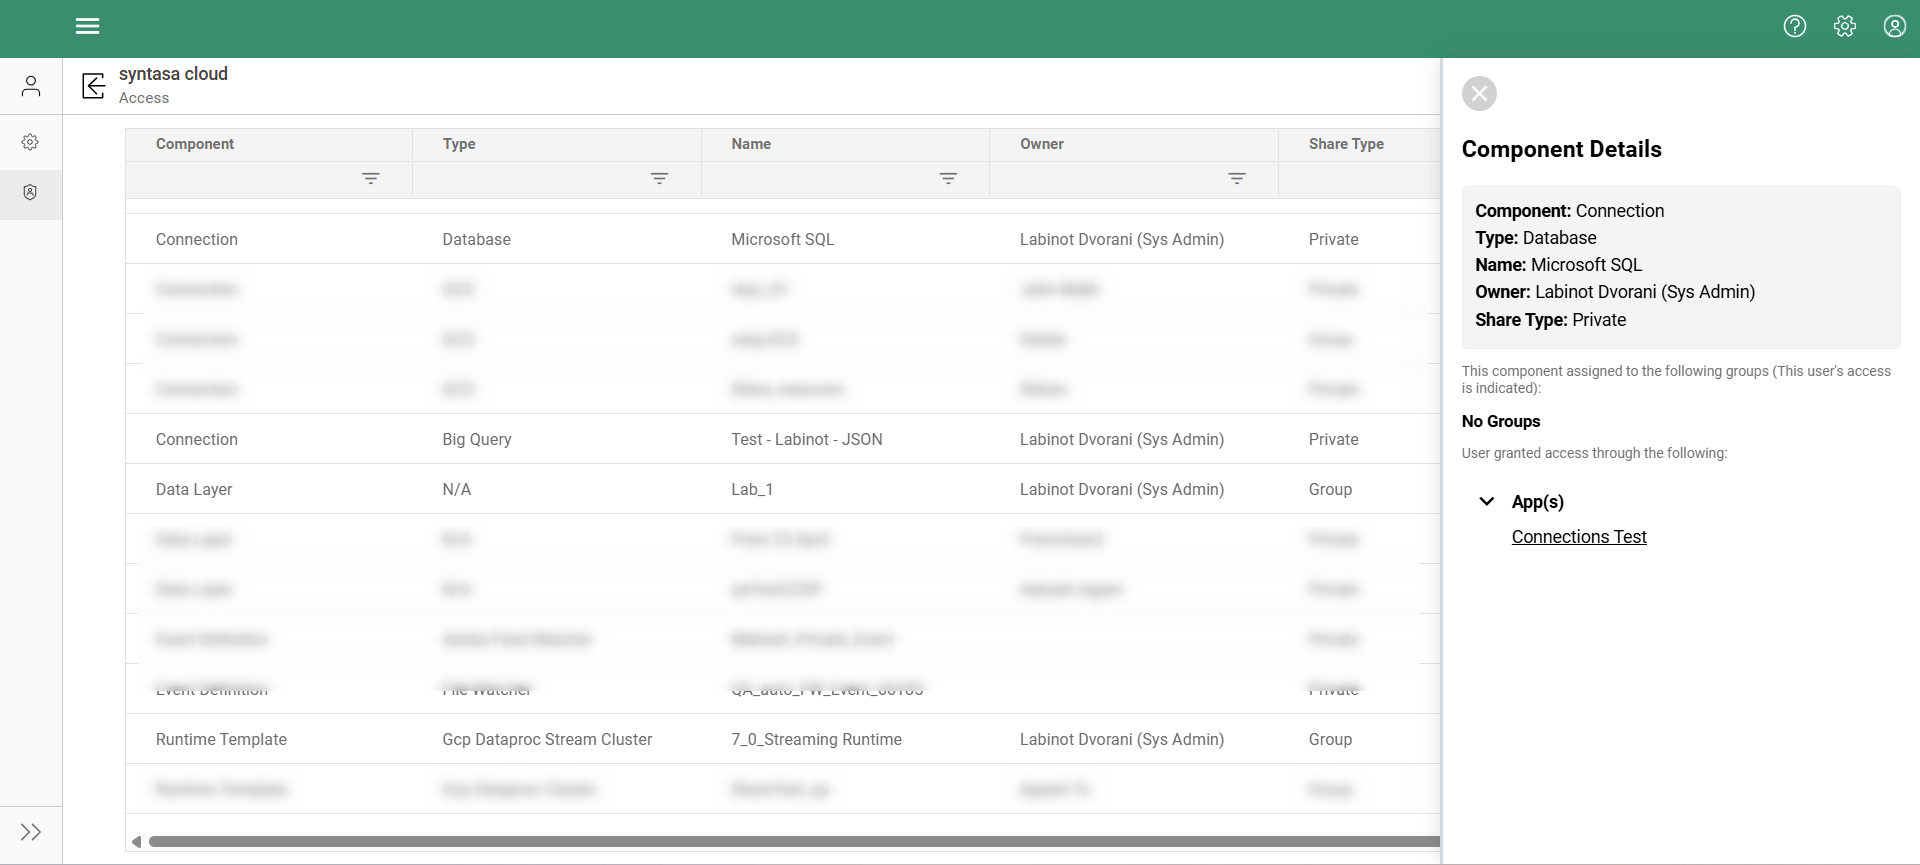Select the Microsoft SQL connection row
The width and height of the screenshot is (1920, 865).
[783, 239]
